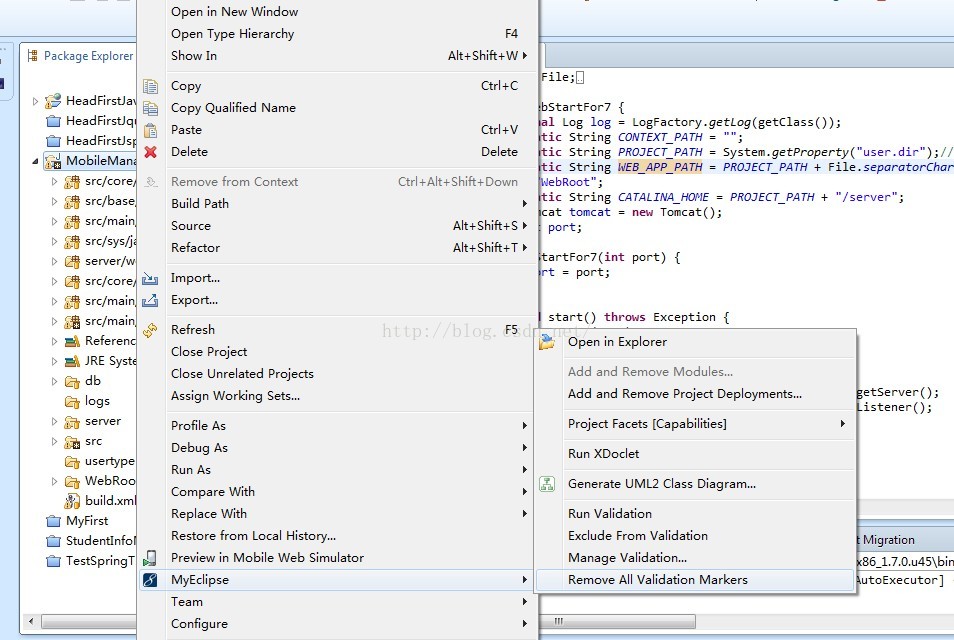Click the db folder icon
954x640 pixels.
72,381
